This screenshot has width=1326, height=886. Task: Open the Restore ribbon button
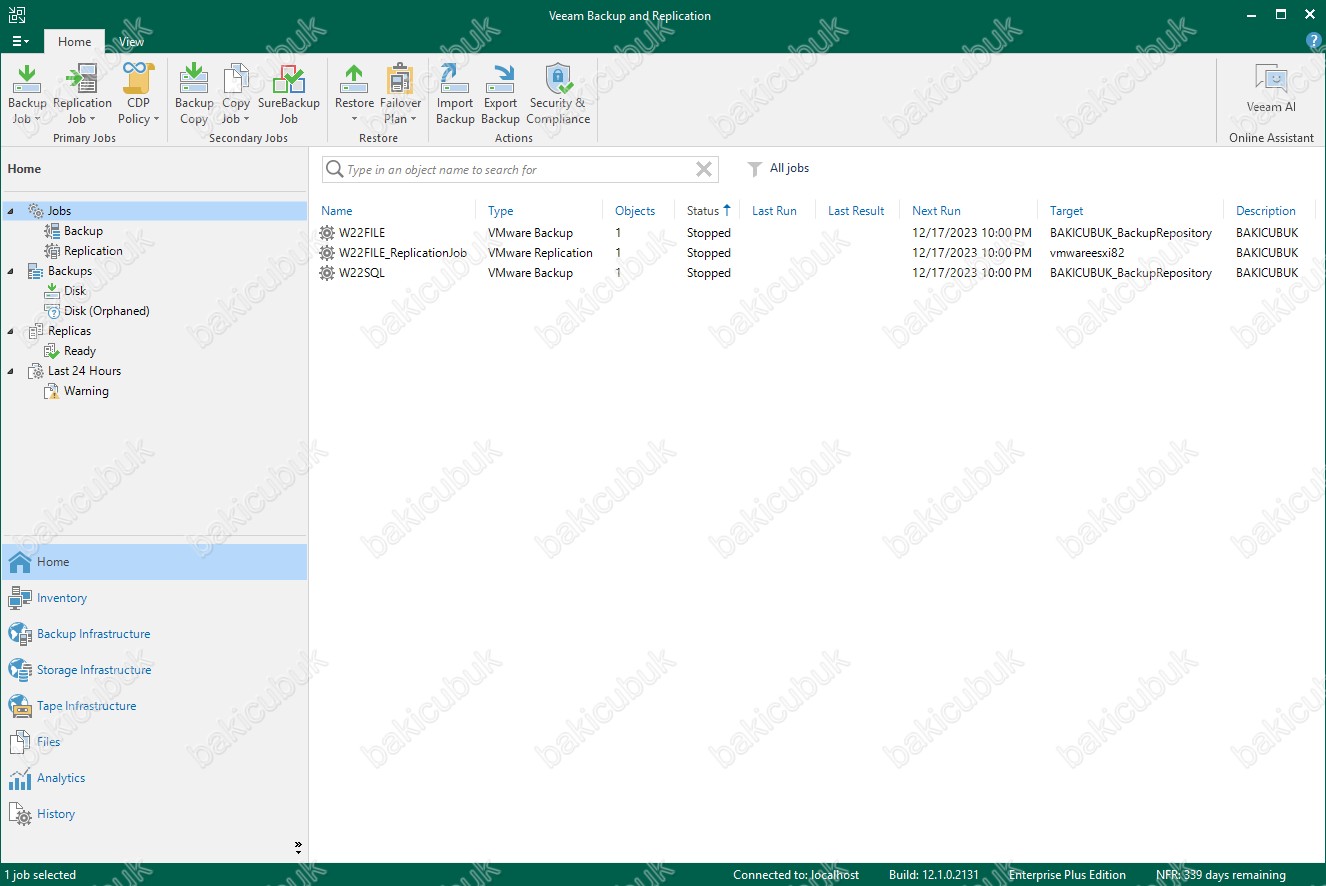click(354, 93)
